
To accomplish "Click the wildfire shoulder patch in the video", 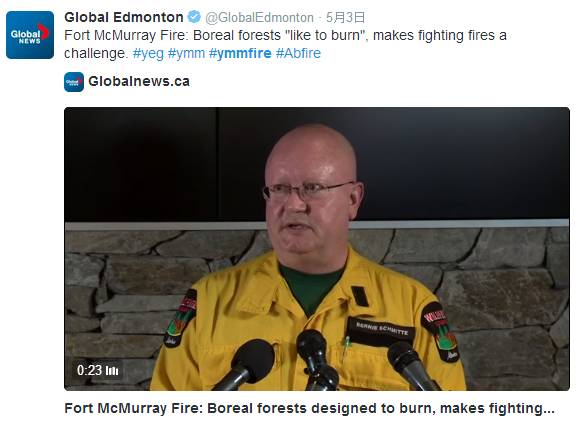I will point(440,332).
